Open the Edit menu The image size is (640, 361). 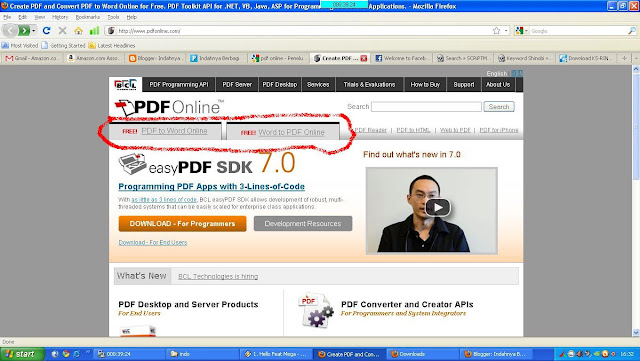coord(22,17)
